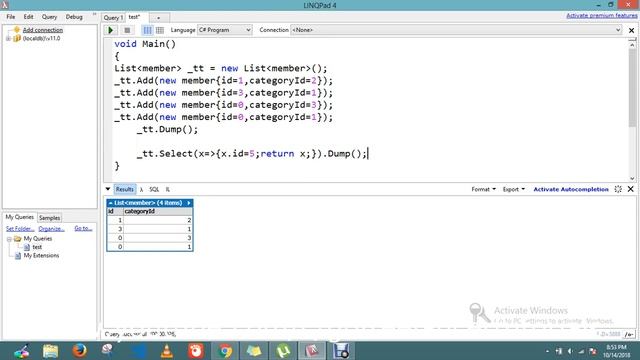Close the current query with the X beside the Connection dropdown
The height and width of the screenshot is (360, 640).
click(631, 30)
